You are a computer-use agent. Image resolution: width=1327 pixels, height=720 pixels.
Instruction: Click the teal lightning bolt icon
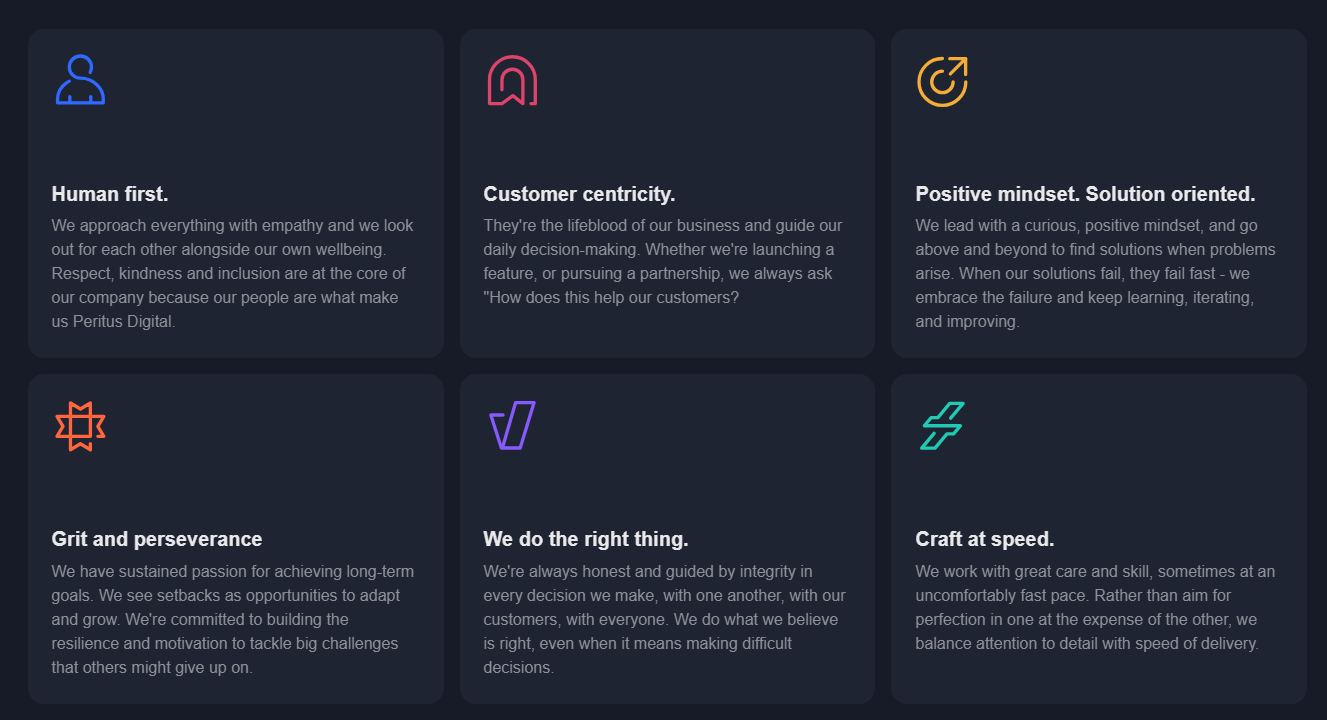[x=942, y=426]
